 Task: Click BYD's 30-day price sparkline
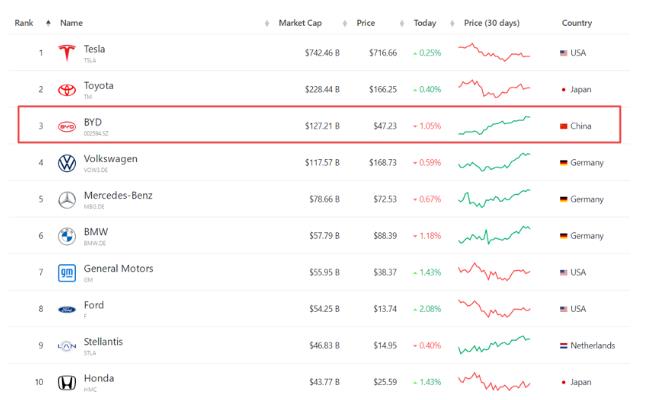coord(494,127)
